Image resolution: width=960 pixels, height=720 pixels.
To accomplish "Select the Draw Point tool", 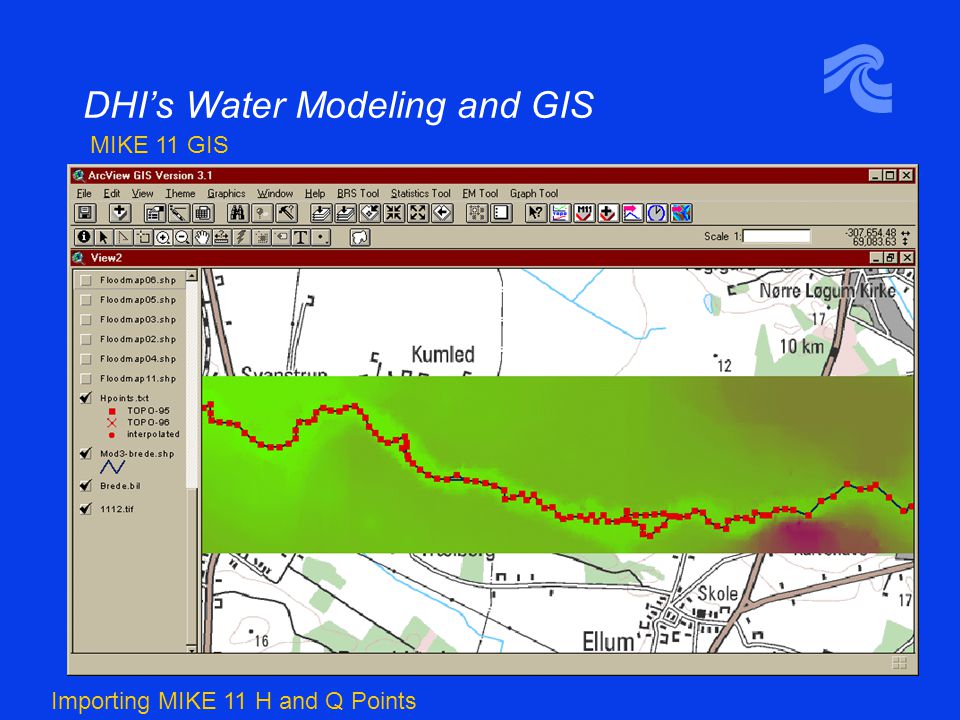I will pyautogui.click(x=321, y=237).
